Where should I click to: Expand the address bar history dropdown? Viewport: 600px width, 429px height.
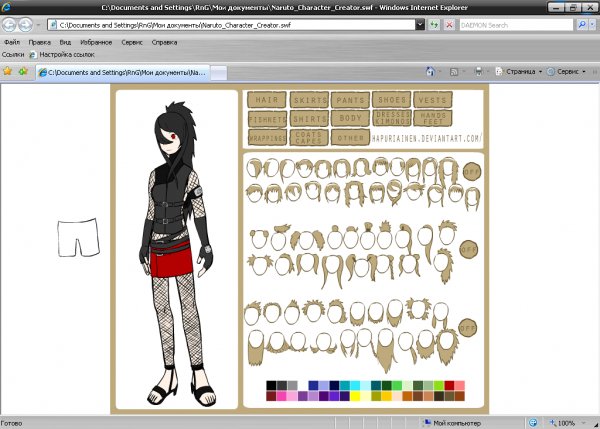click(x=420, y=25)
